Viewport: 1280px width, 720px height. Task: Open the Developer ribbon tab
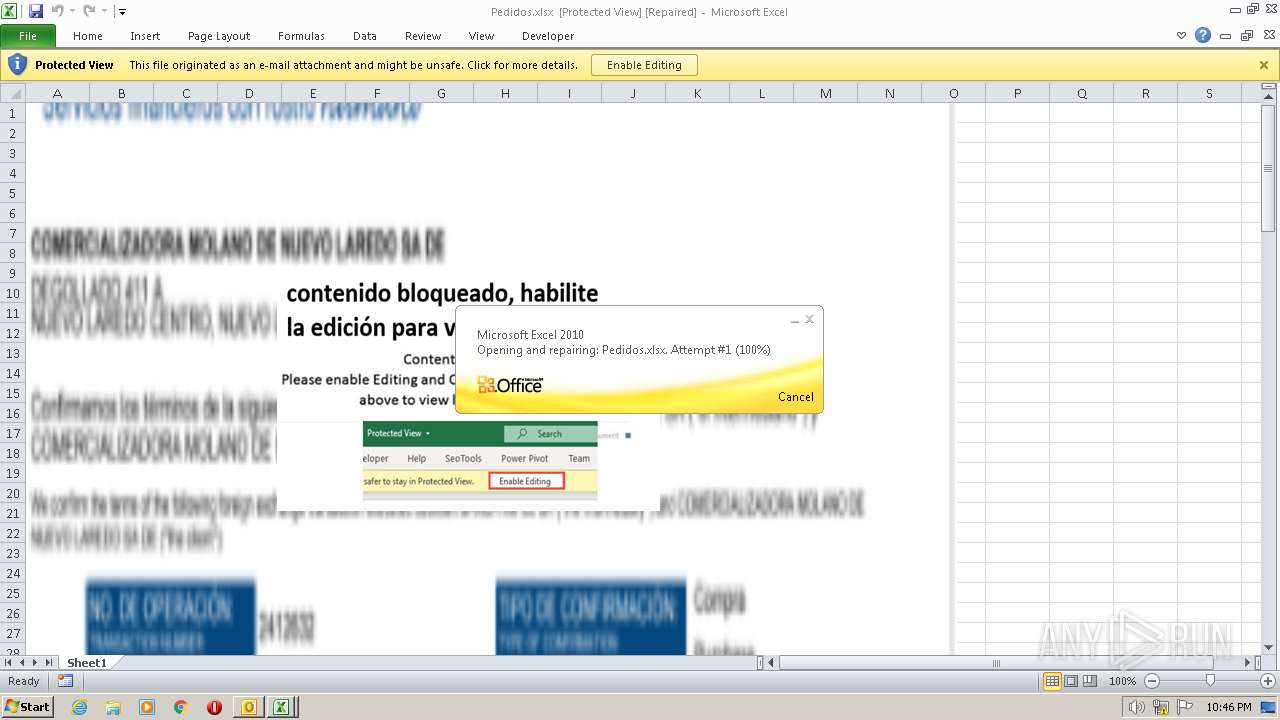[x=548, y=36]
